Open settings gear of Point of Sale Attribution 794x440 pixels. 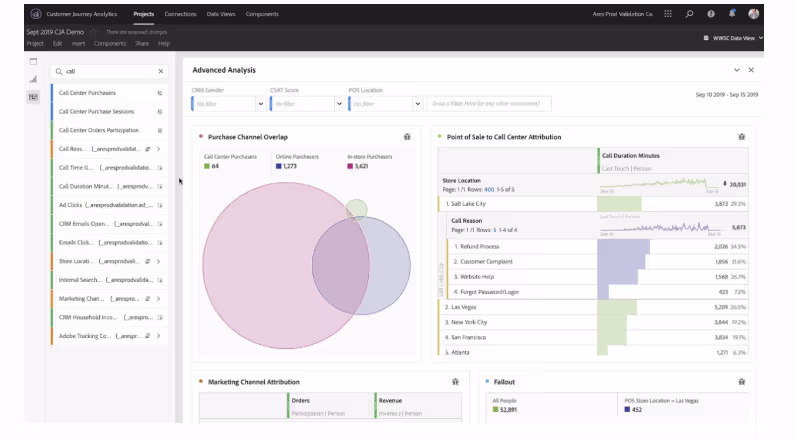click(x=741, y=137)
